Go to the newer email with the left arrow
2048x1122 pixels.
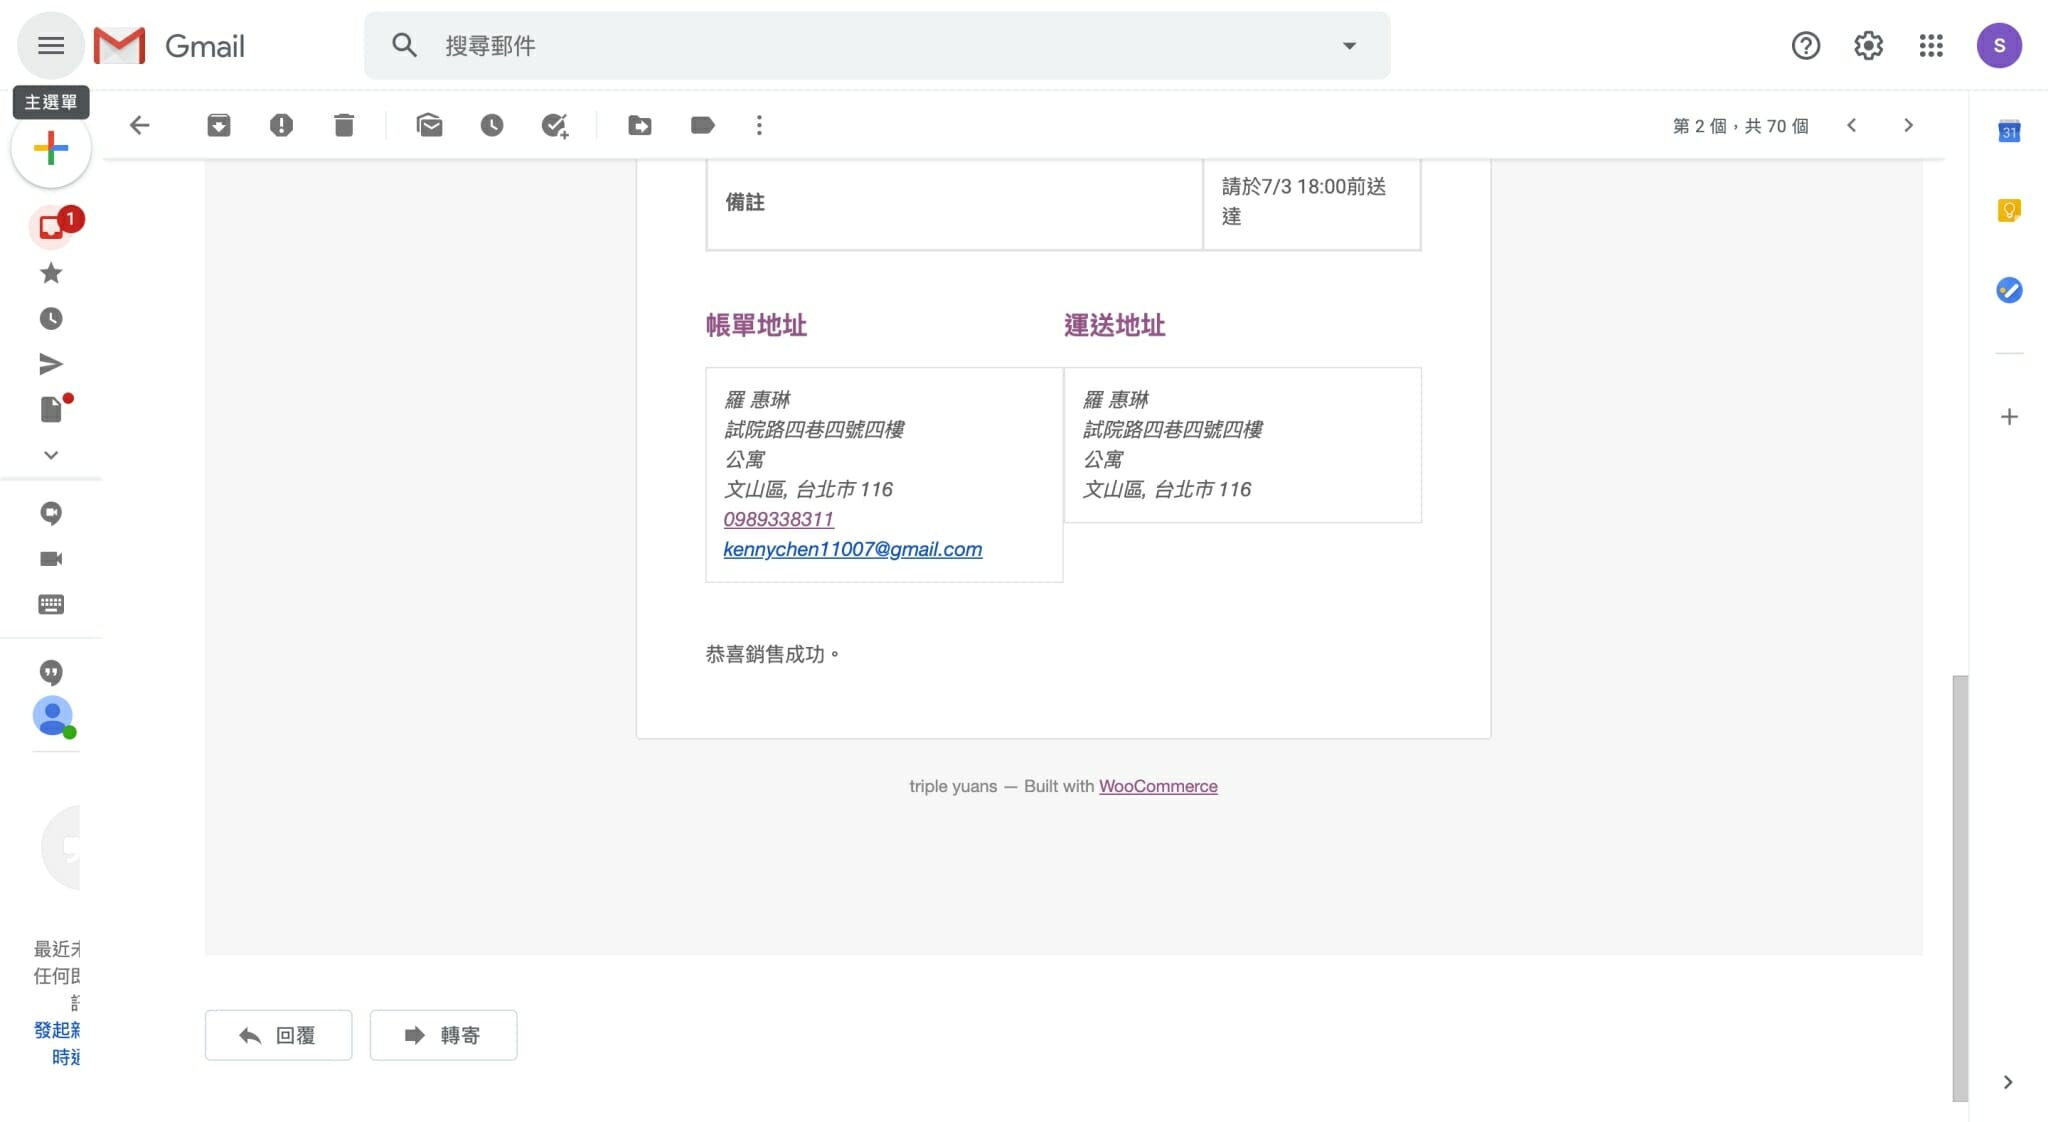pos(1851,125)
